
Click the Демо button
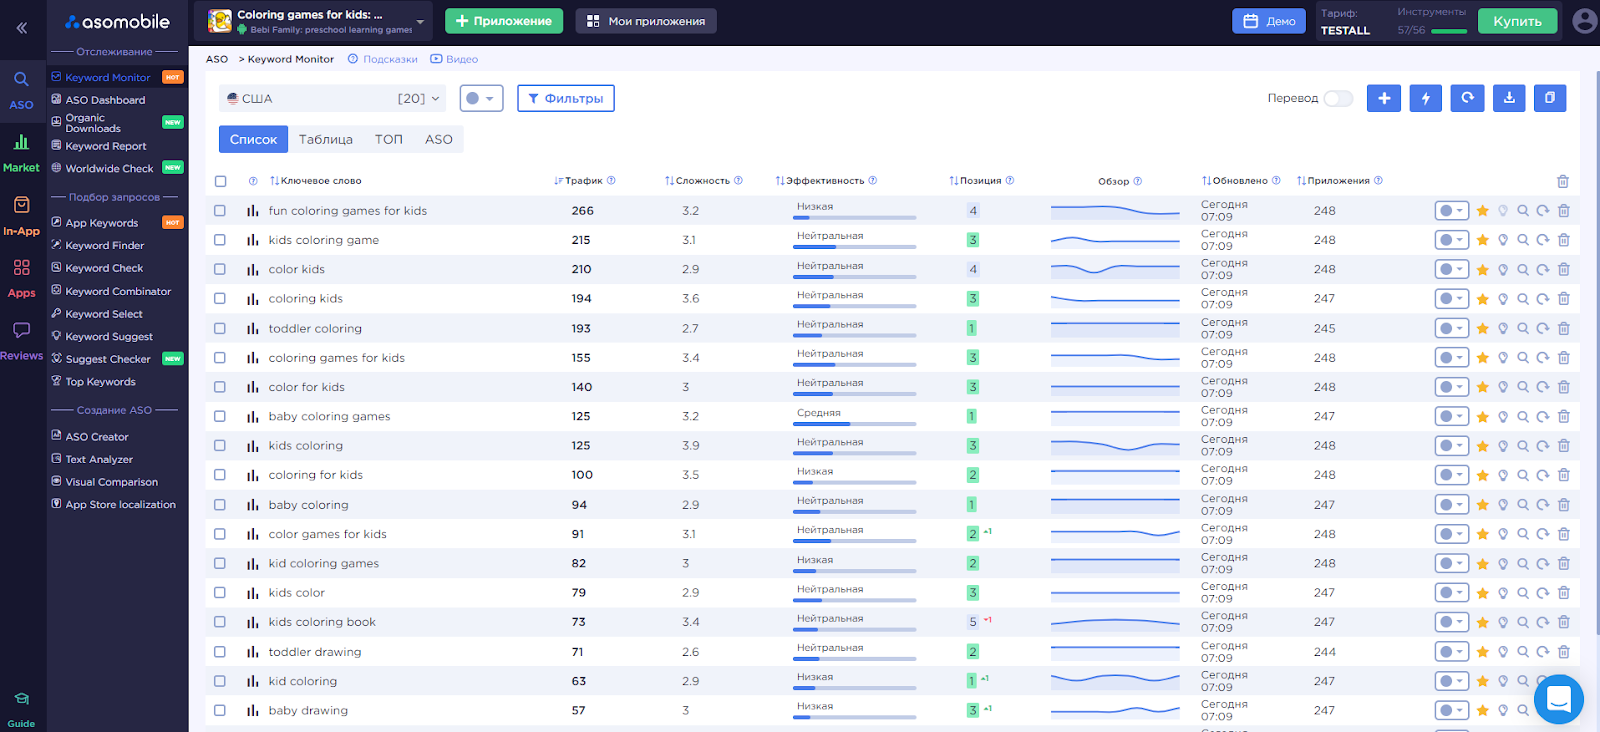1269,21
